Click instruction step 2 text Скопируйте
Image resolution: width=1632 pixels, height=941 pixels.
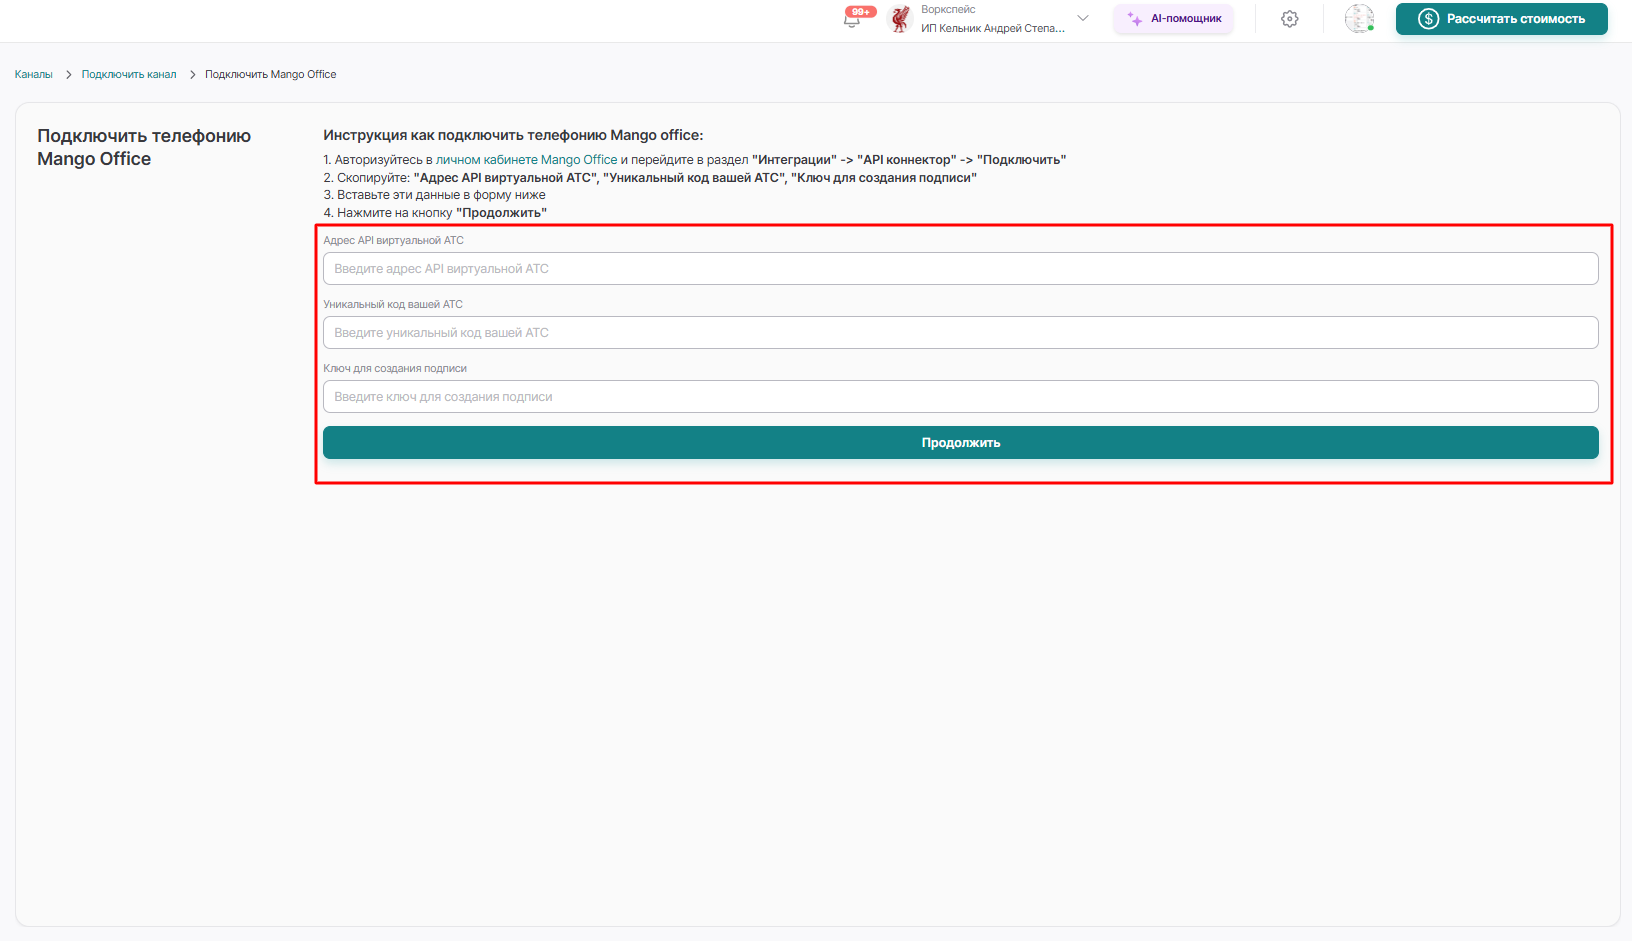650,178
